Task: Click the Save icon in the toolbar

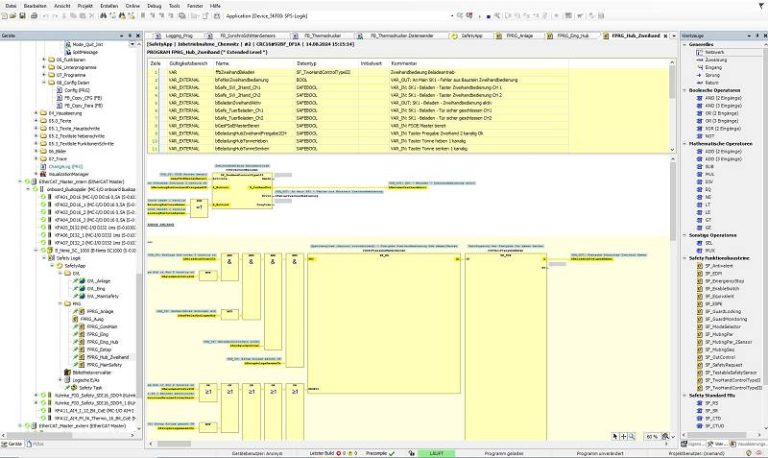Action: click(25, 18)
